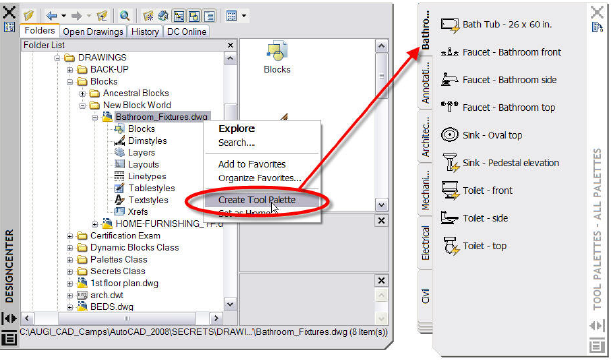Toggle DesignCenter Auto-hide arrows

pos(9,318)
